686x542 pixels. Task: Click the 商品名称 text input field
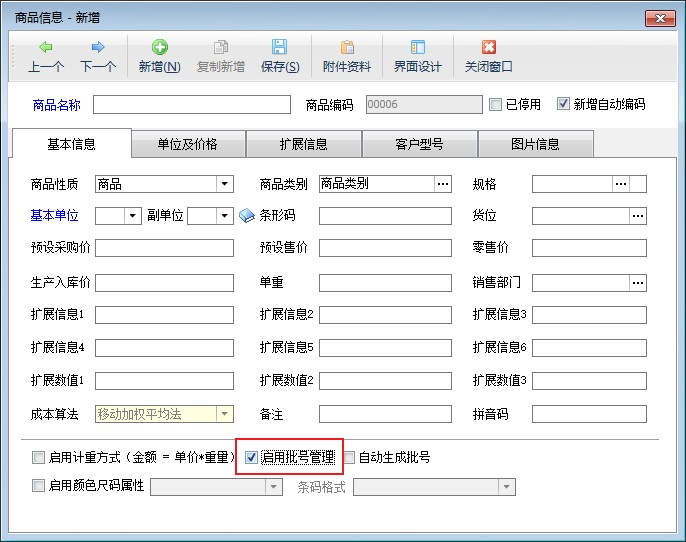pyautogui.click(x=192, y=104)
